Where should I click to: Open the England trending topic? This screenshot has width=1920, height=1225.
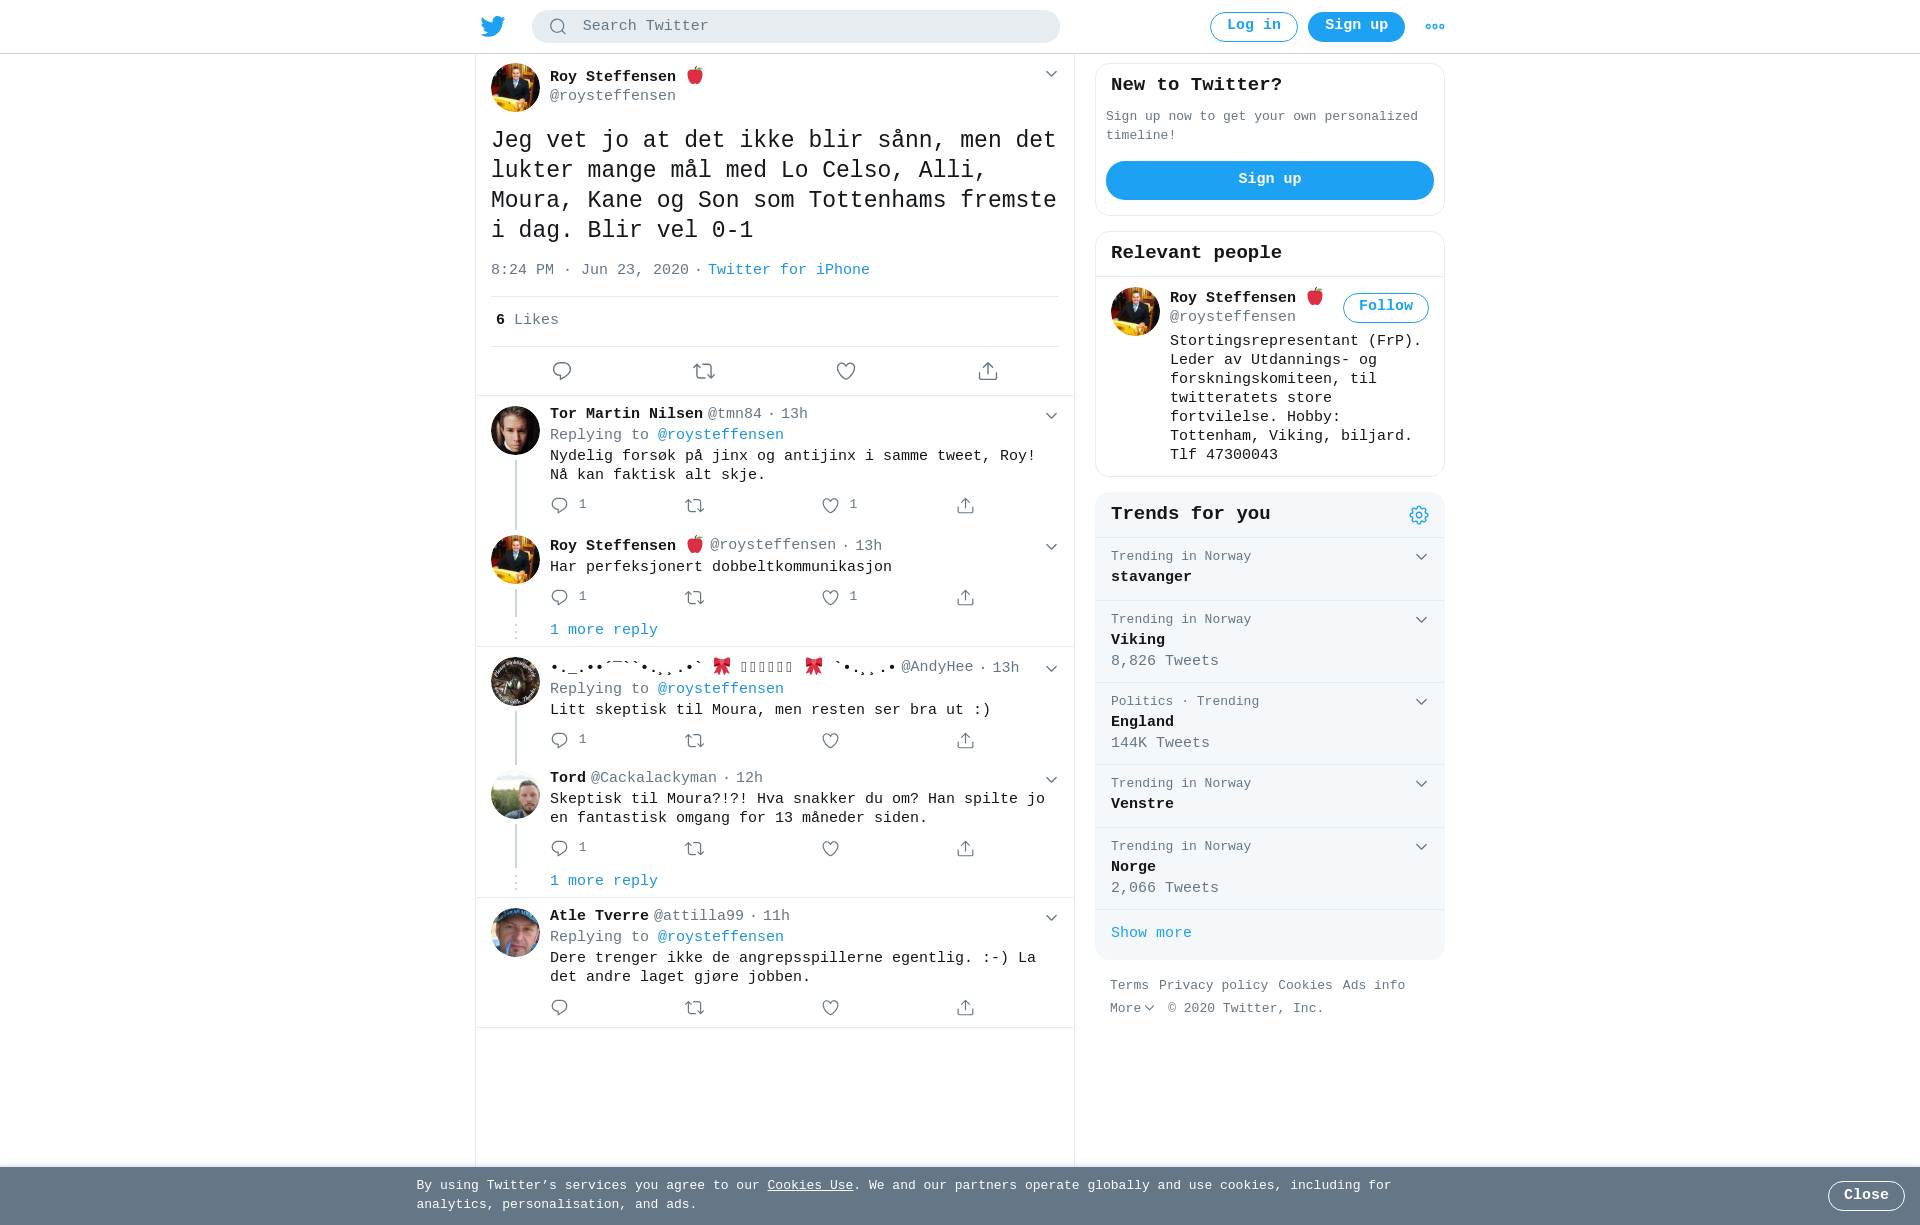1270,723
